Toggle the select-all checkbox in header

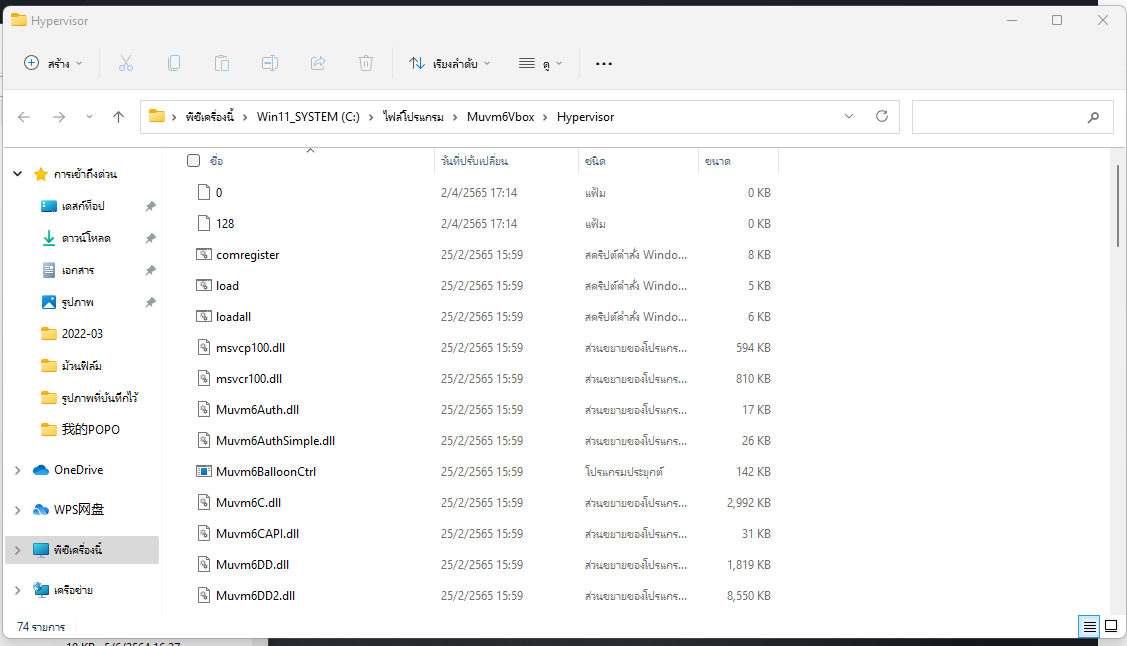coord(193,160)
